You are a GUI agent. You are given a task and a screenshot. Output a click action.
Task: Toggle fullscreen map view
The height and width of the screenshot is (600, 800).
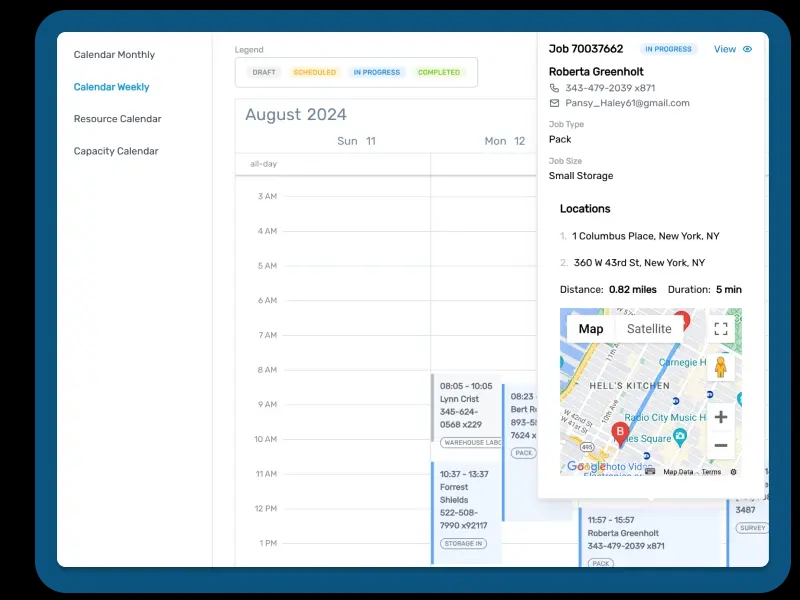tap(720, 329)
